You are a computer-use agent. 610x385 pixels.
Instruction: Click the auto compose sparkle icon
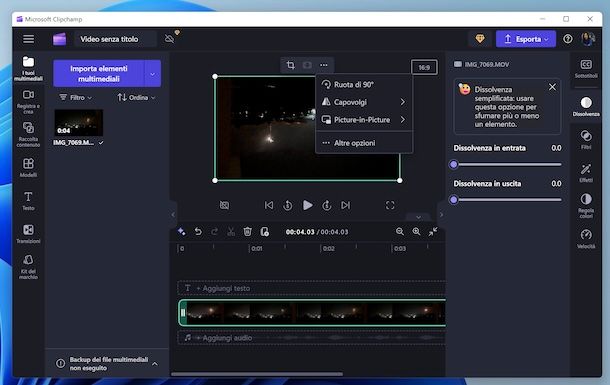[x=181, y=232]
